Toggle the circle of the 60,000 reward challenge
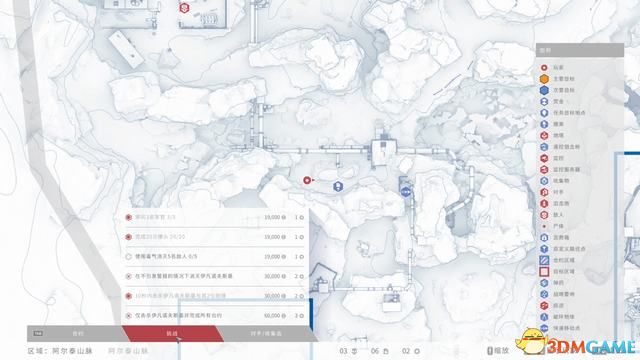640x360 pixels. (x=129, y=316)
